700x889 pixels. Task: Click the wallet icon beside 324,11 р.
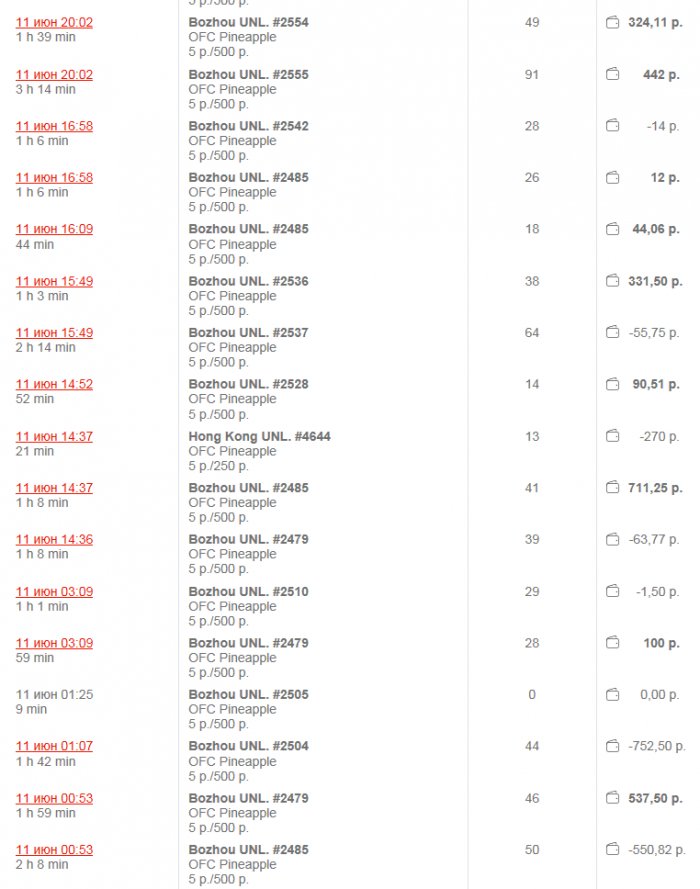click(x=613, y=22)
